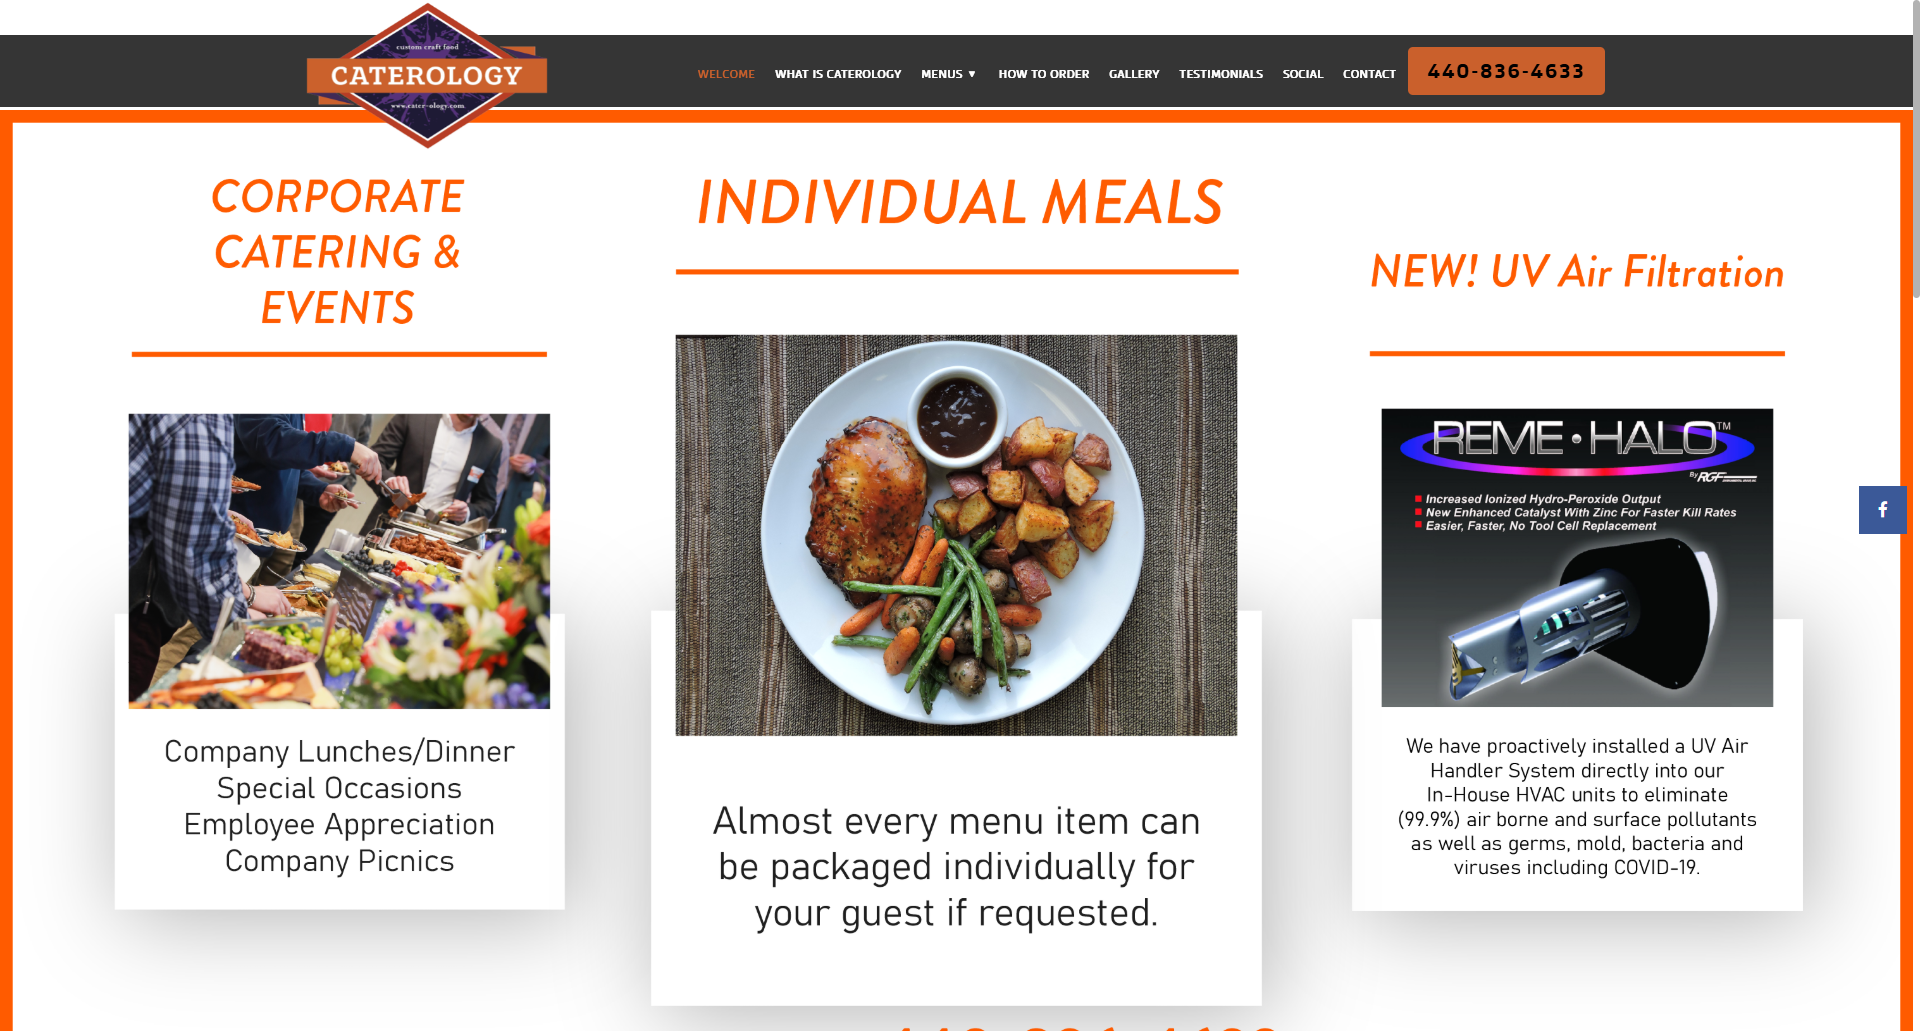1920x1031 pixels.
Task: Select How To Order menu item
Action: (1043, 74)
